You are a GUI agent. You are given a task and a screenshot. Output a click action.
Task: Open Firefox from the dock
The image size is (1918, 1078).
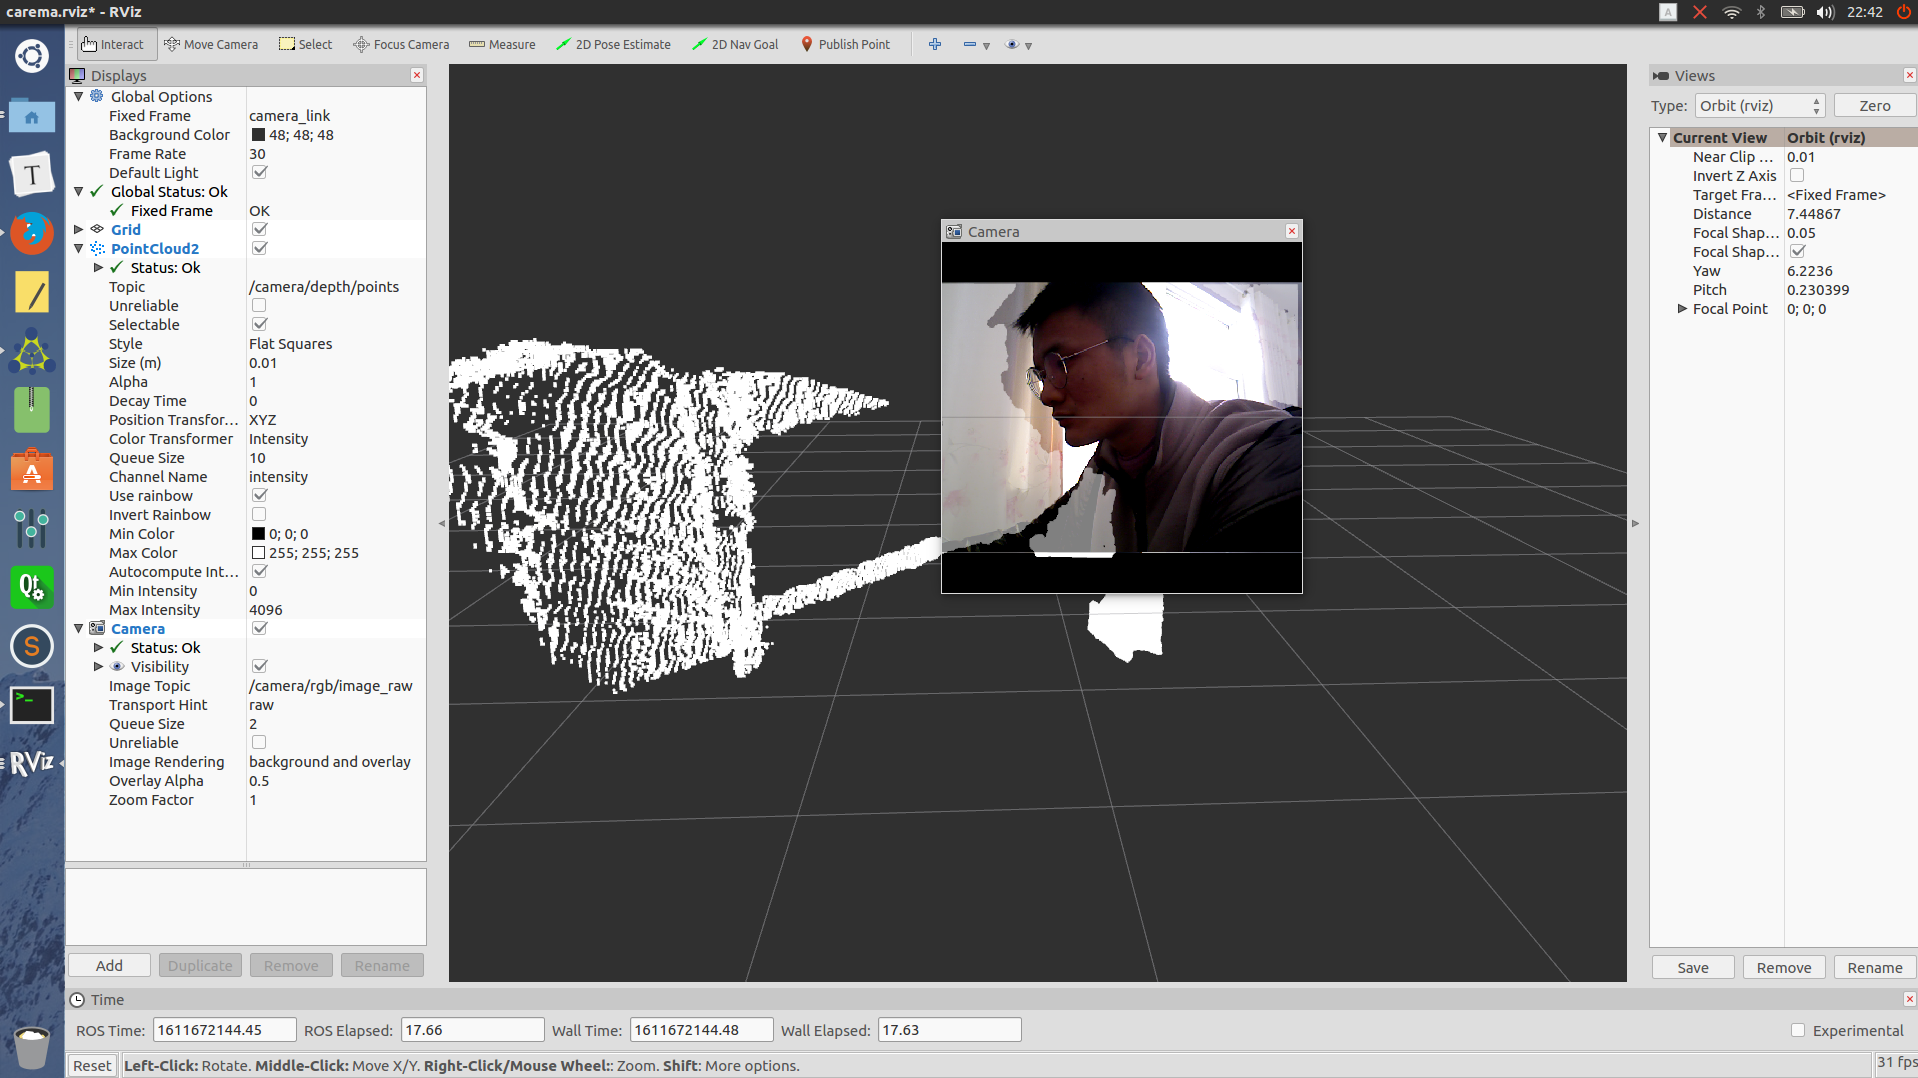pyautogui.click(x=32, y=234)
